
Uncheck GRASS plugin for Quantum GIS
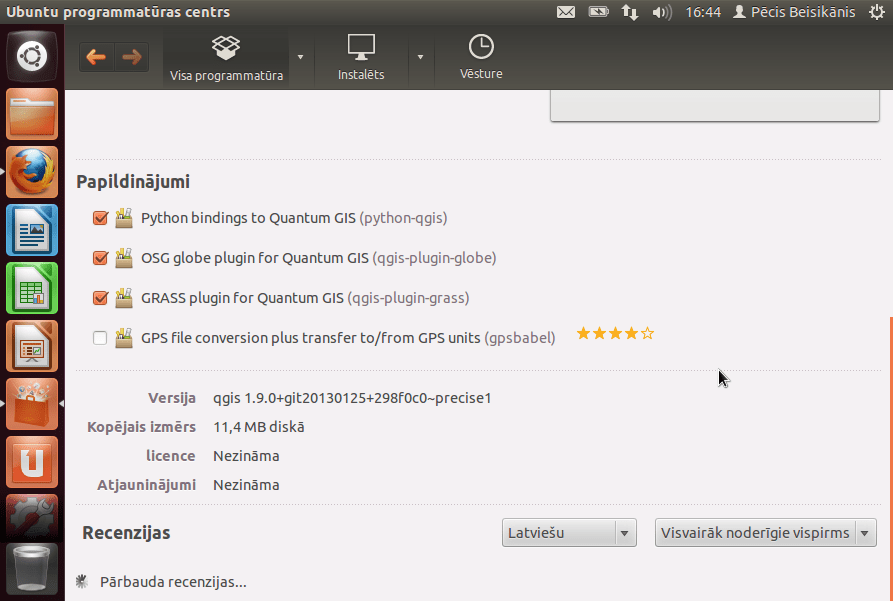pyautogui.click(x=100, y=298)
